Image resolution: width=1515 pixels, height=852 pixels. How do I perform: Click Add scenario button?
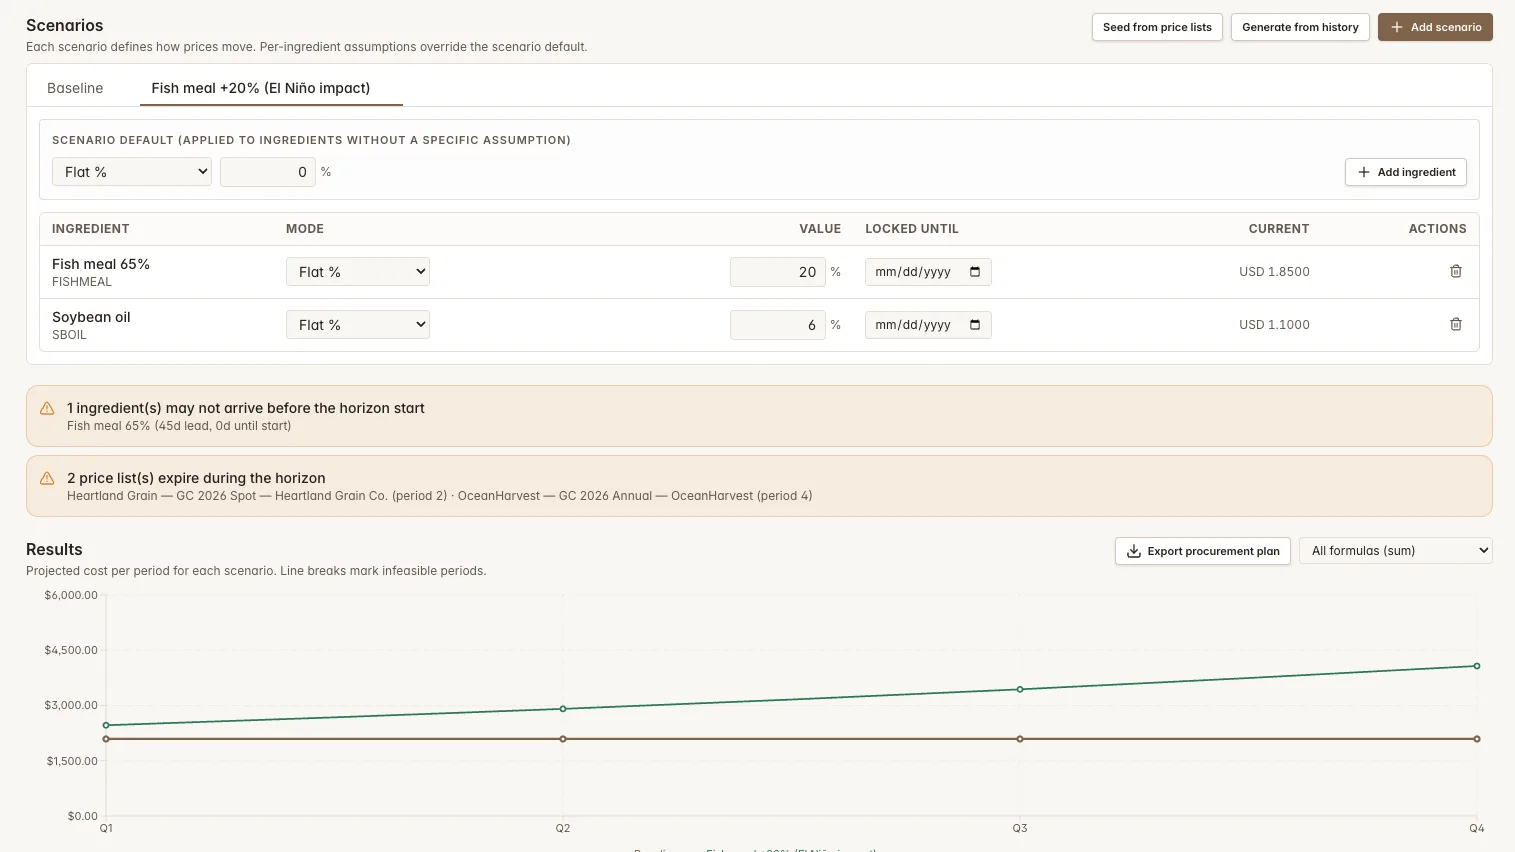(1435, 27)
